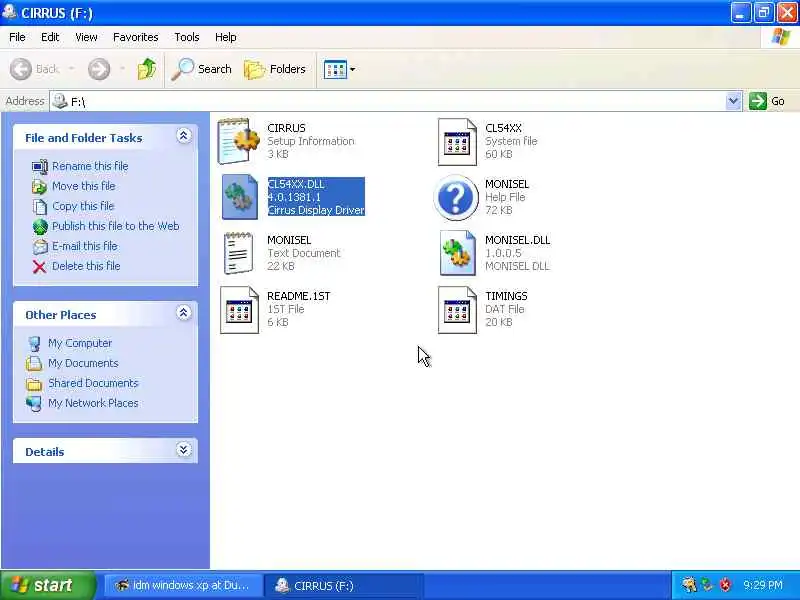
Task: Open the Favorites menu
Action: pyautogui.click(x=136, y=37)
